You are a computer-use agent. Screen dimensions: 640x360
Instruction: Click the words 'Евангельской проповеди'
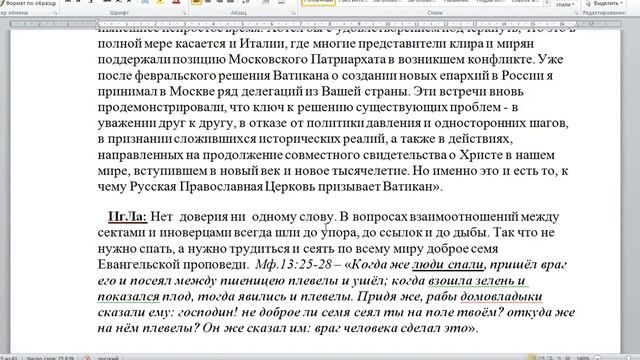pos(172,264)
